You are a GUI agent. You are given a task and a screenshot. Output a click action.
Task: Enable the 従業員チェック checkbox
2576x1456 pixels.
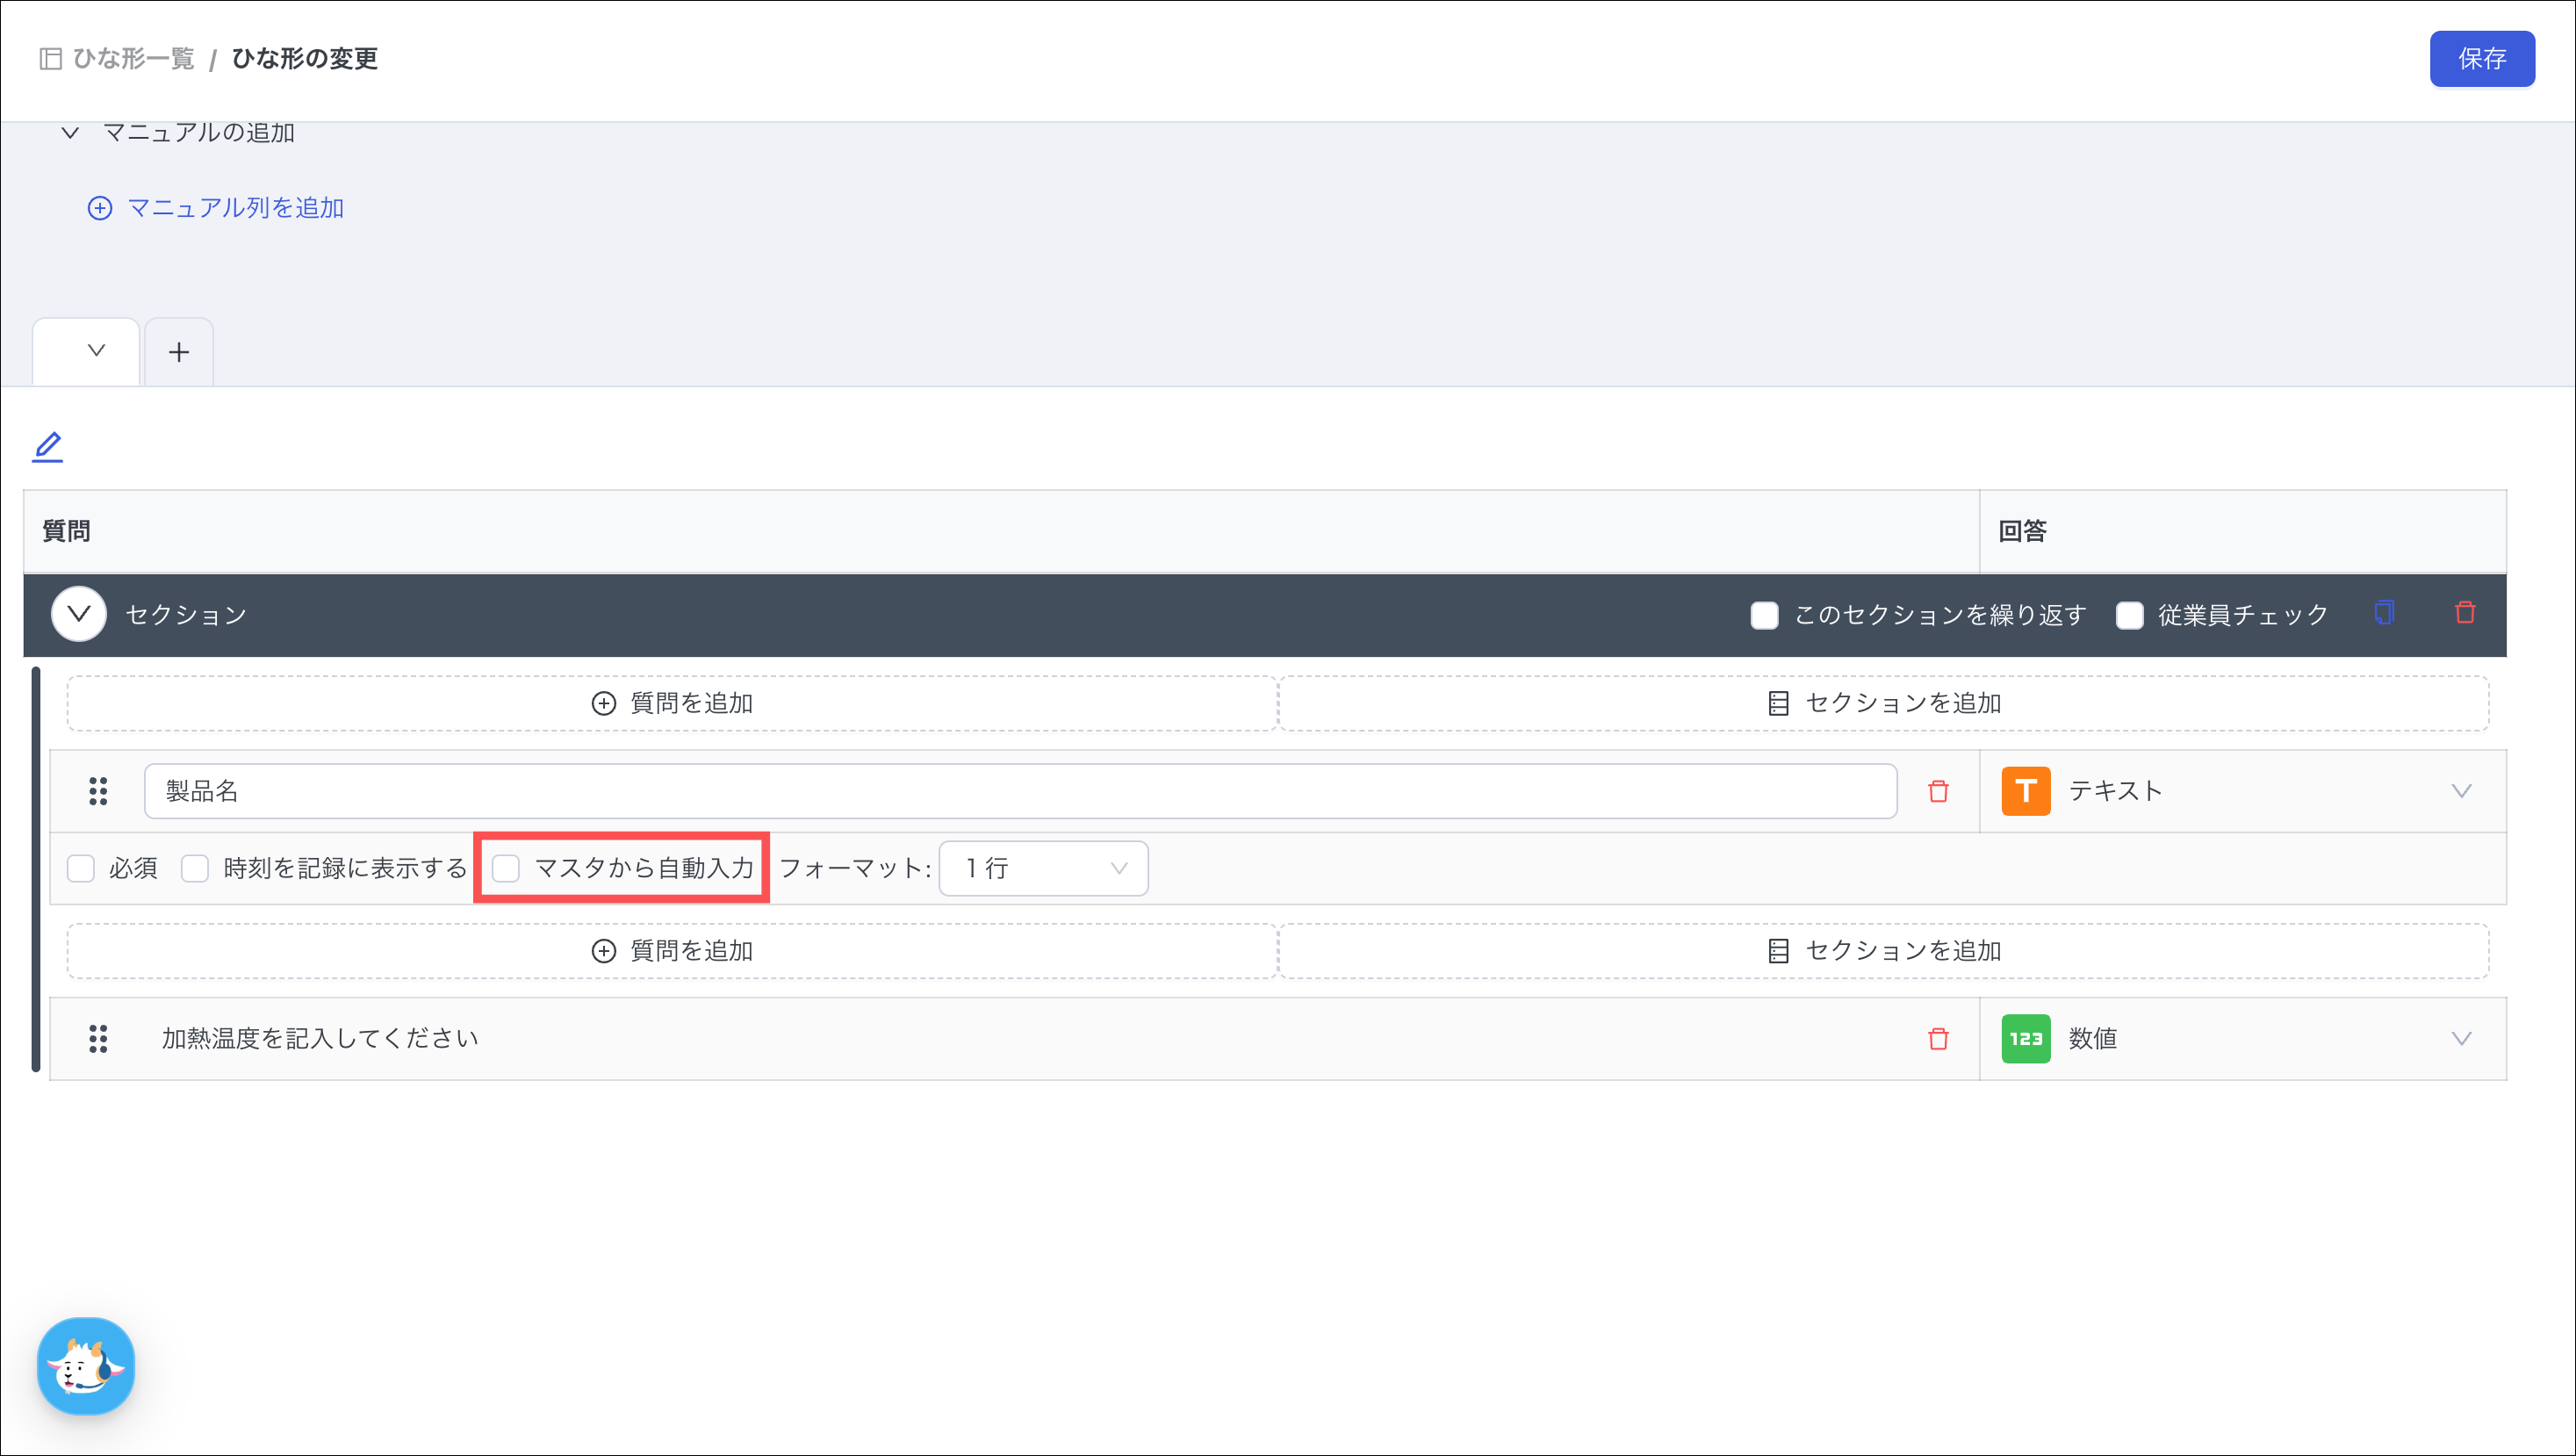(x=2129, y=615)
